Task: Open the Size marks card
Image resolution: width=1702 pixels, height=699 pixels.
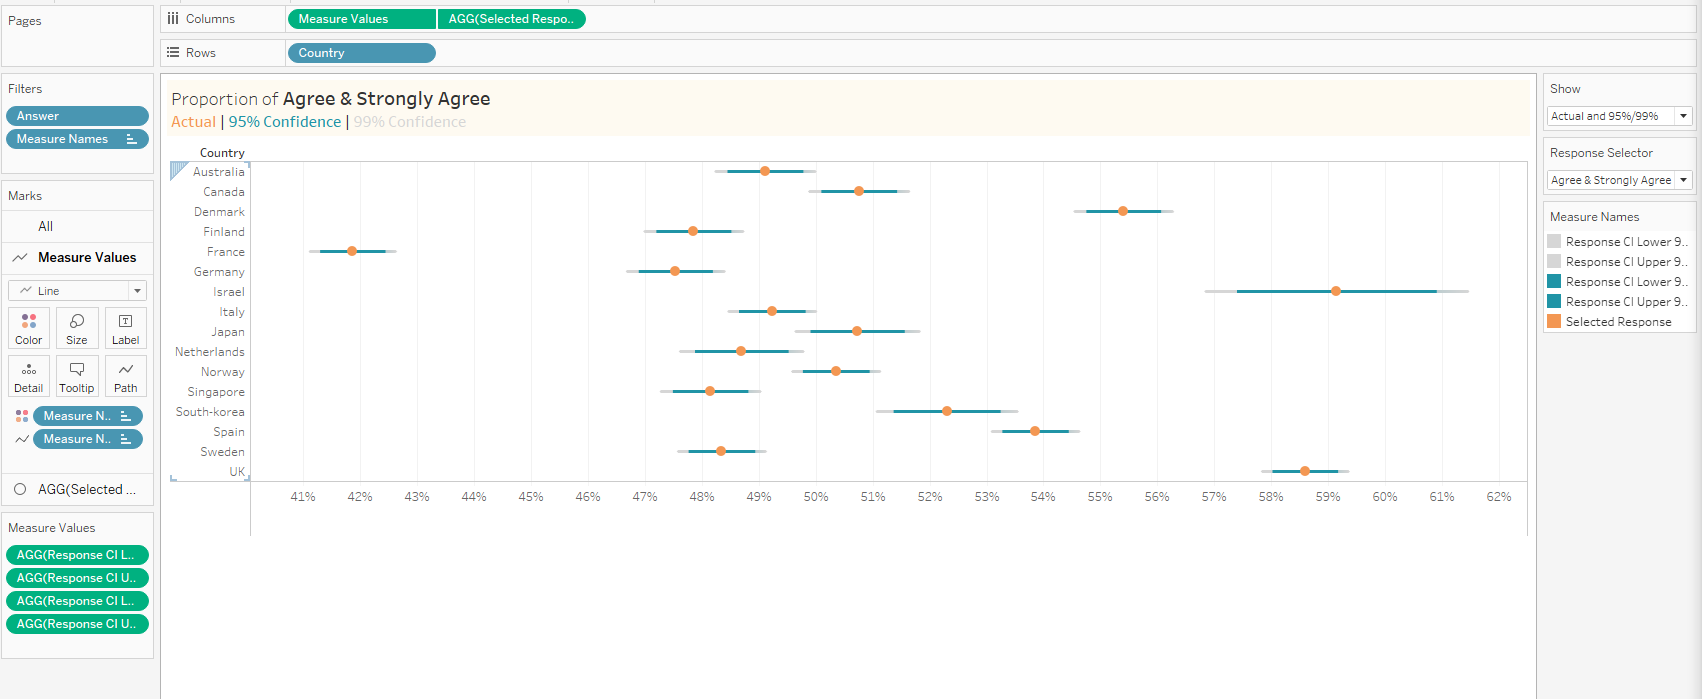Action: pos(77,328)
